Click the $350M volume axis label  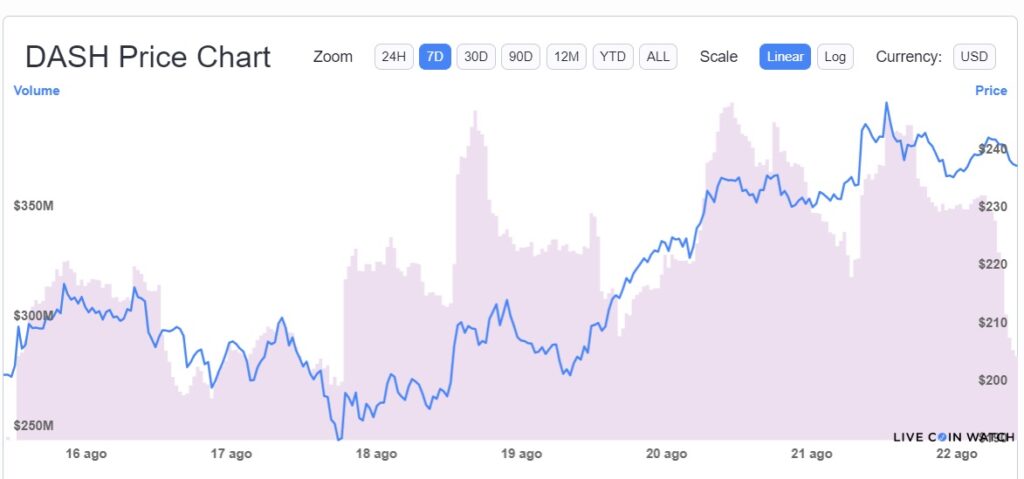click(x=33, y=205)
